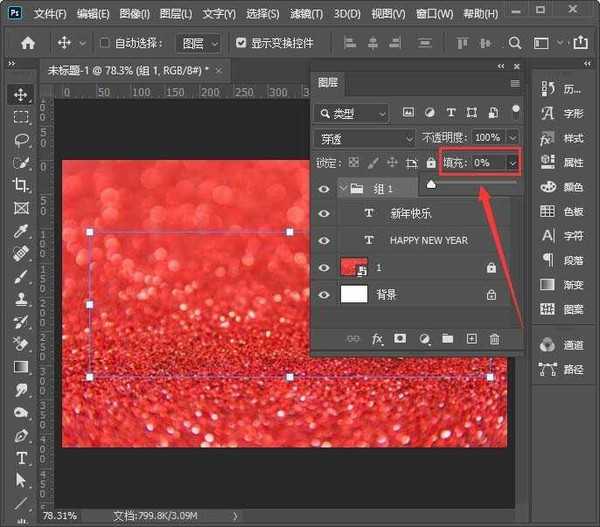600x527 pixels.
Task: Choose the Lasso tool
Action: (21, 139)
